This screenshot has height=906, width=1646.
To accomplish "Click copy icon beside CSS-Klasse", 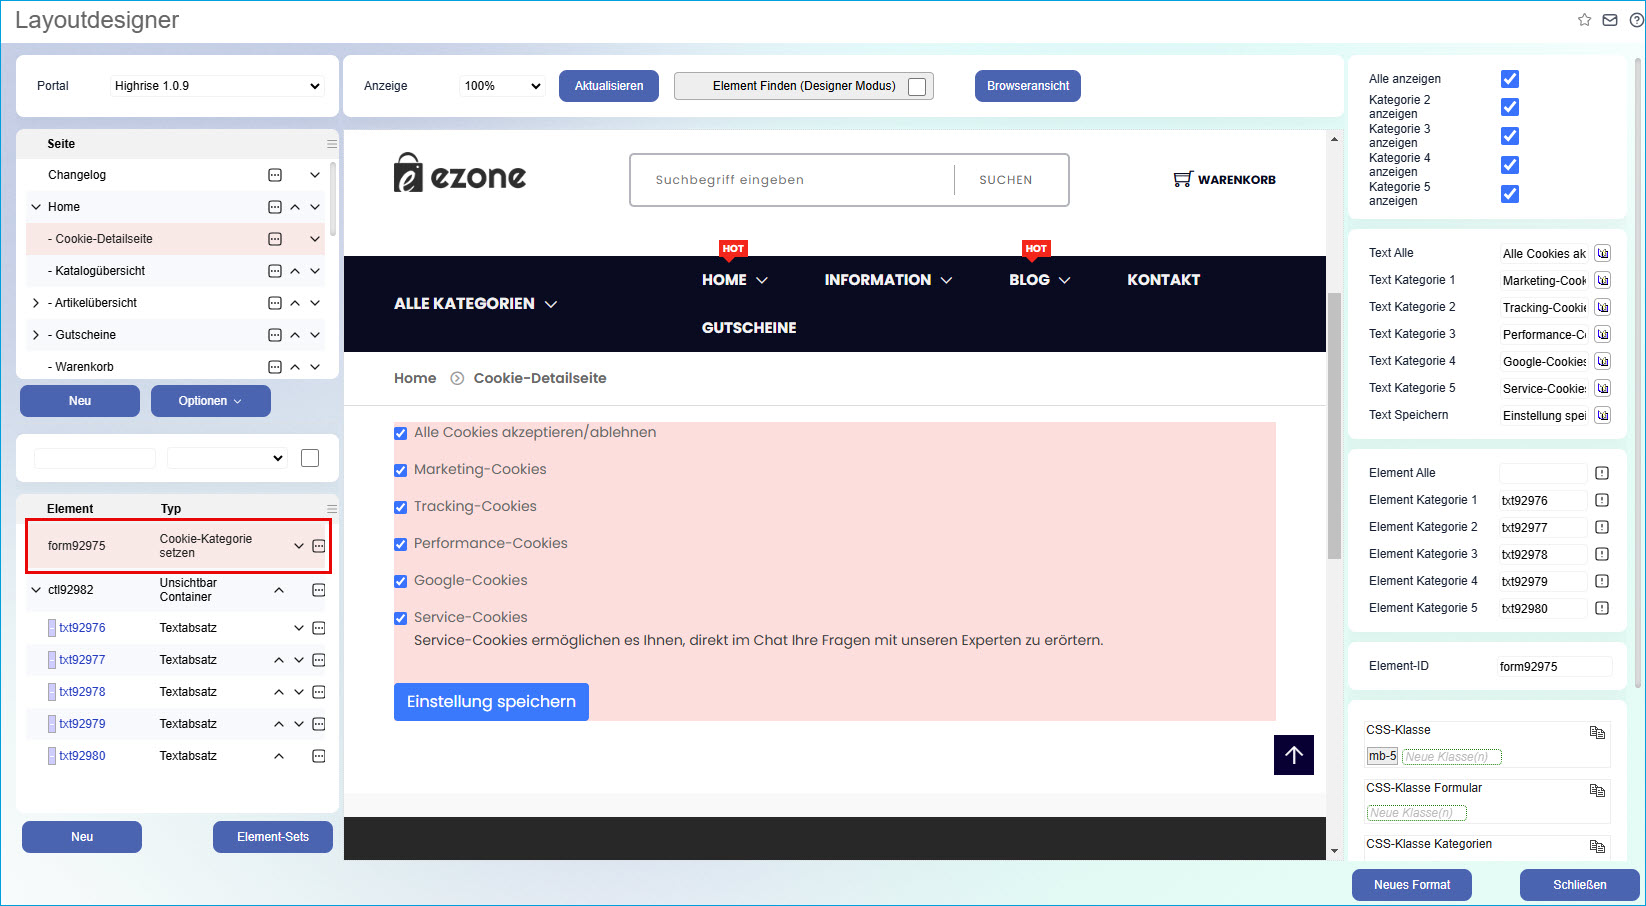I will coord(1597,732).
